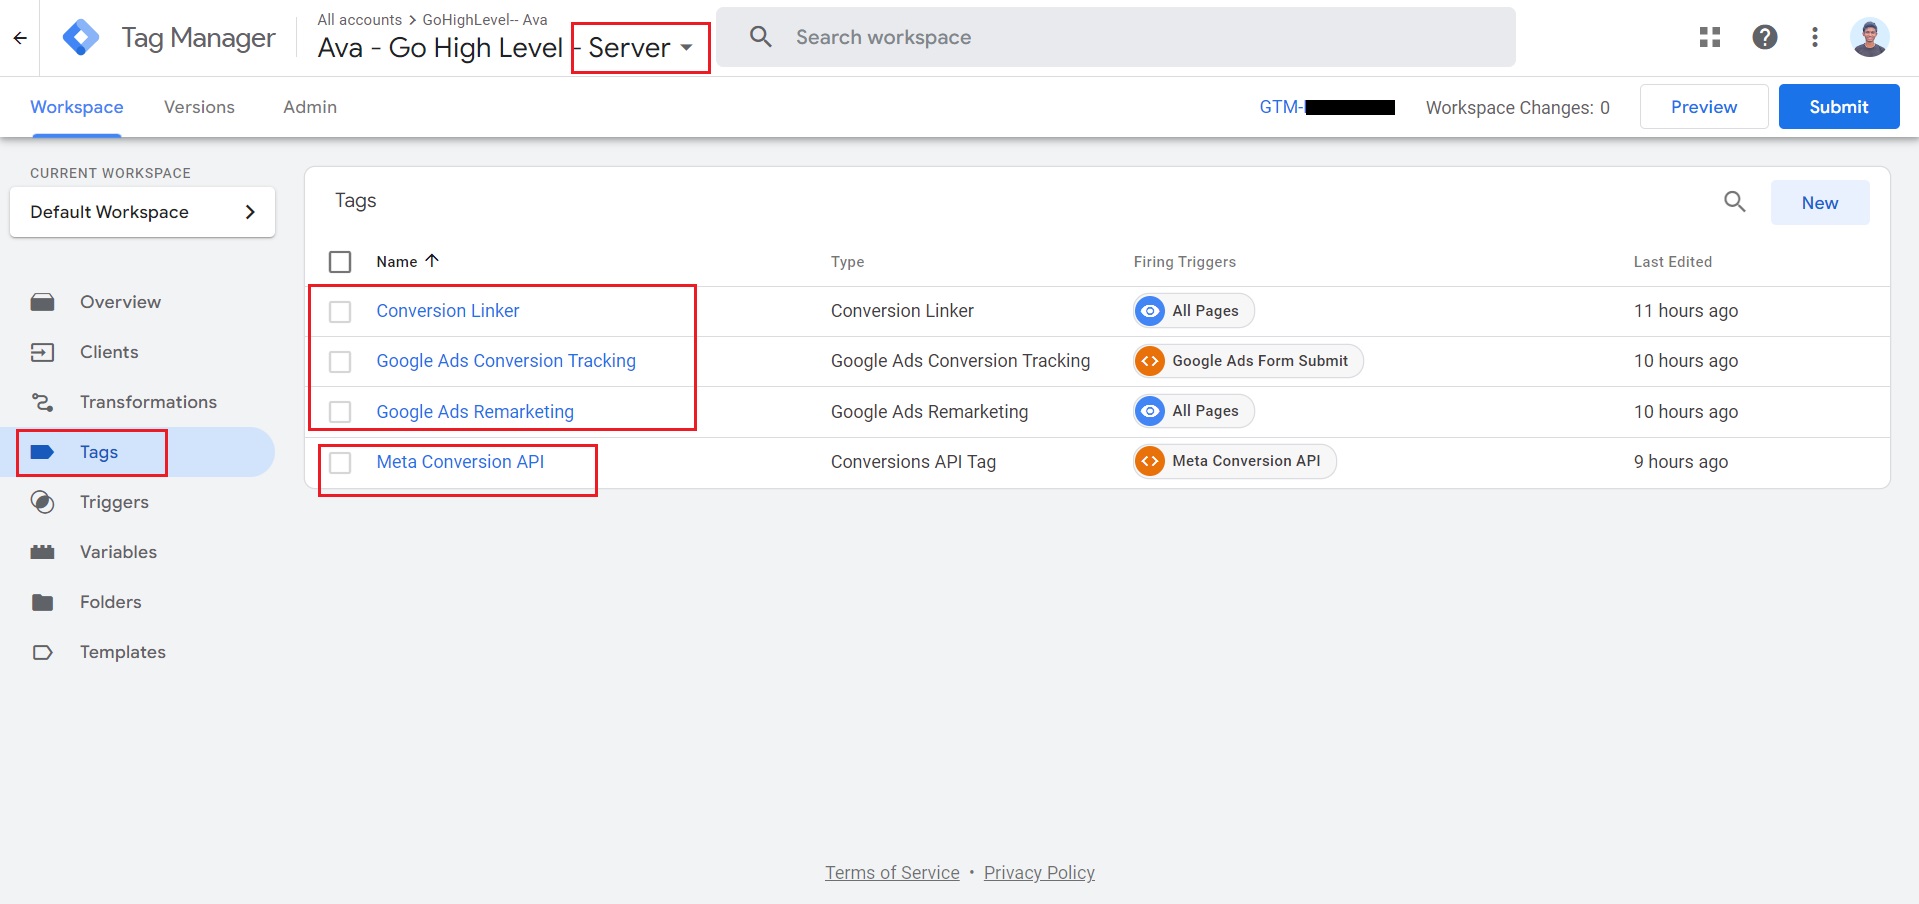Click the Google Ads Form Submit trigger chip
1919x904 pixels.
click(1248, 361)
